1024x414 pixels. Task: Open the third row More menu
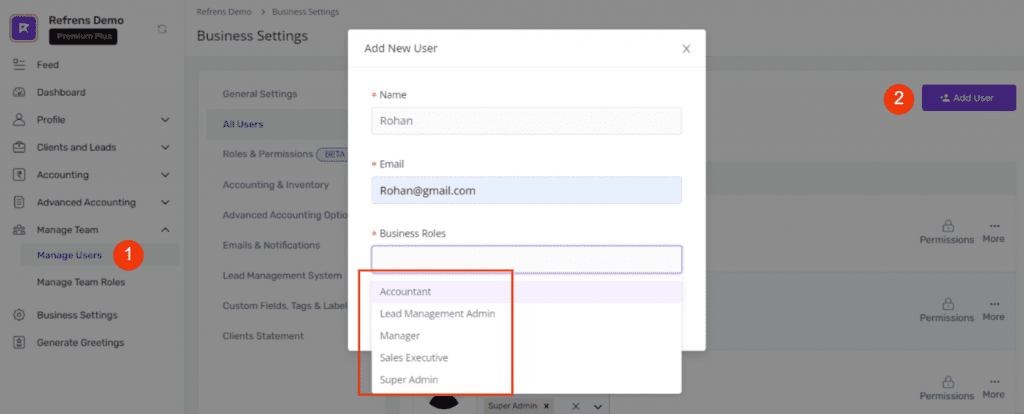[x=993, y=388]
